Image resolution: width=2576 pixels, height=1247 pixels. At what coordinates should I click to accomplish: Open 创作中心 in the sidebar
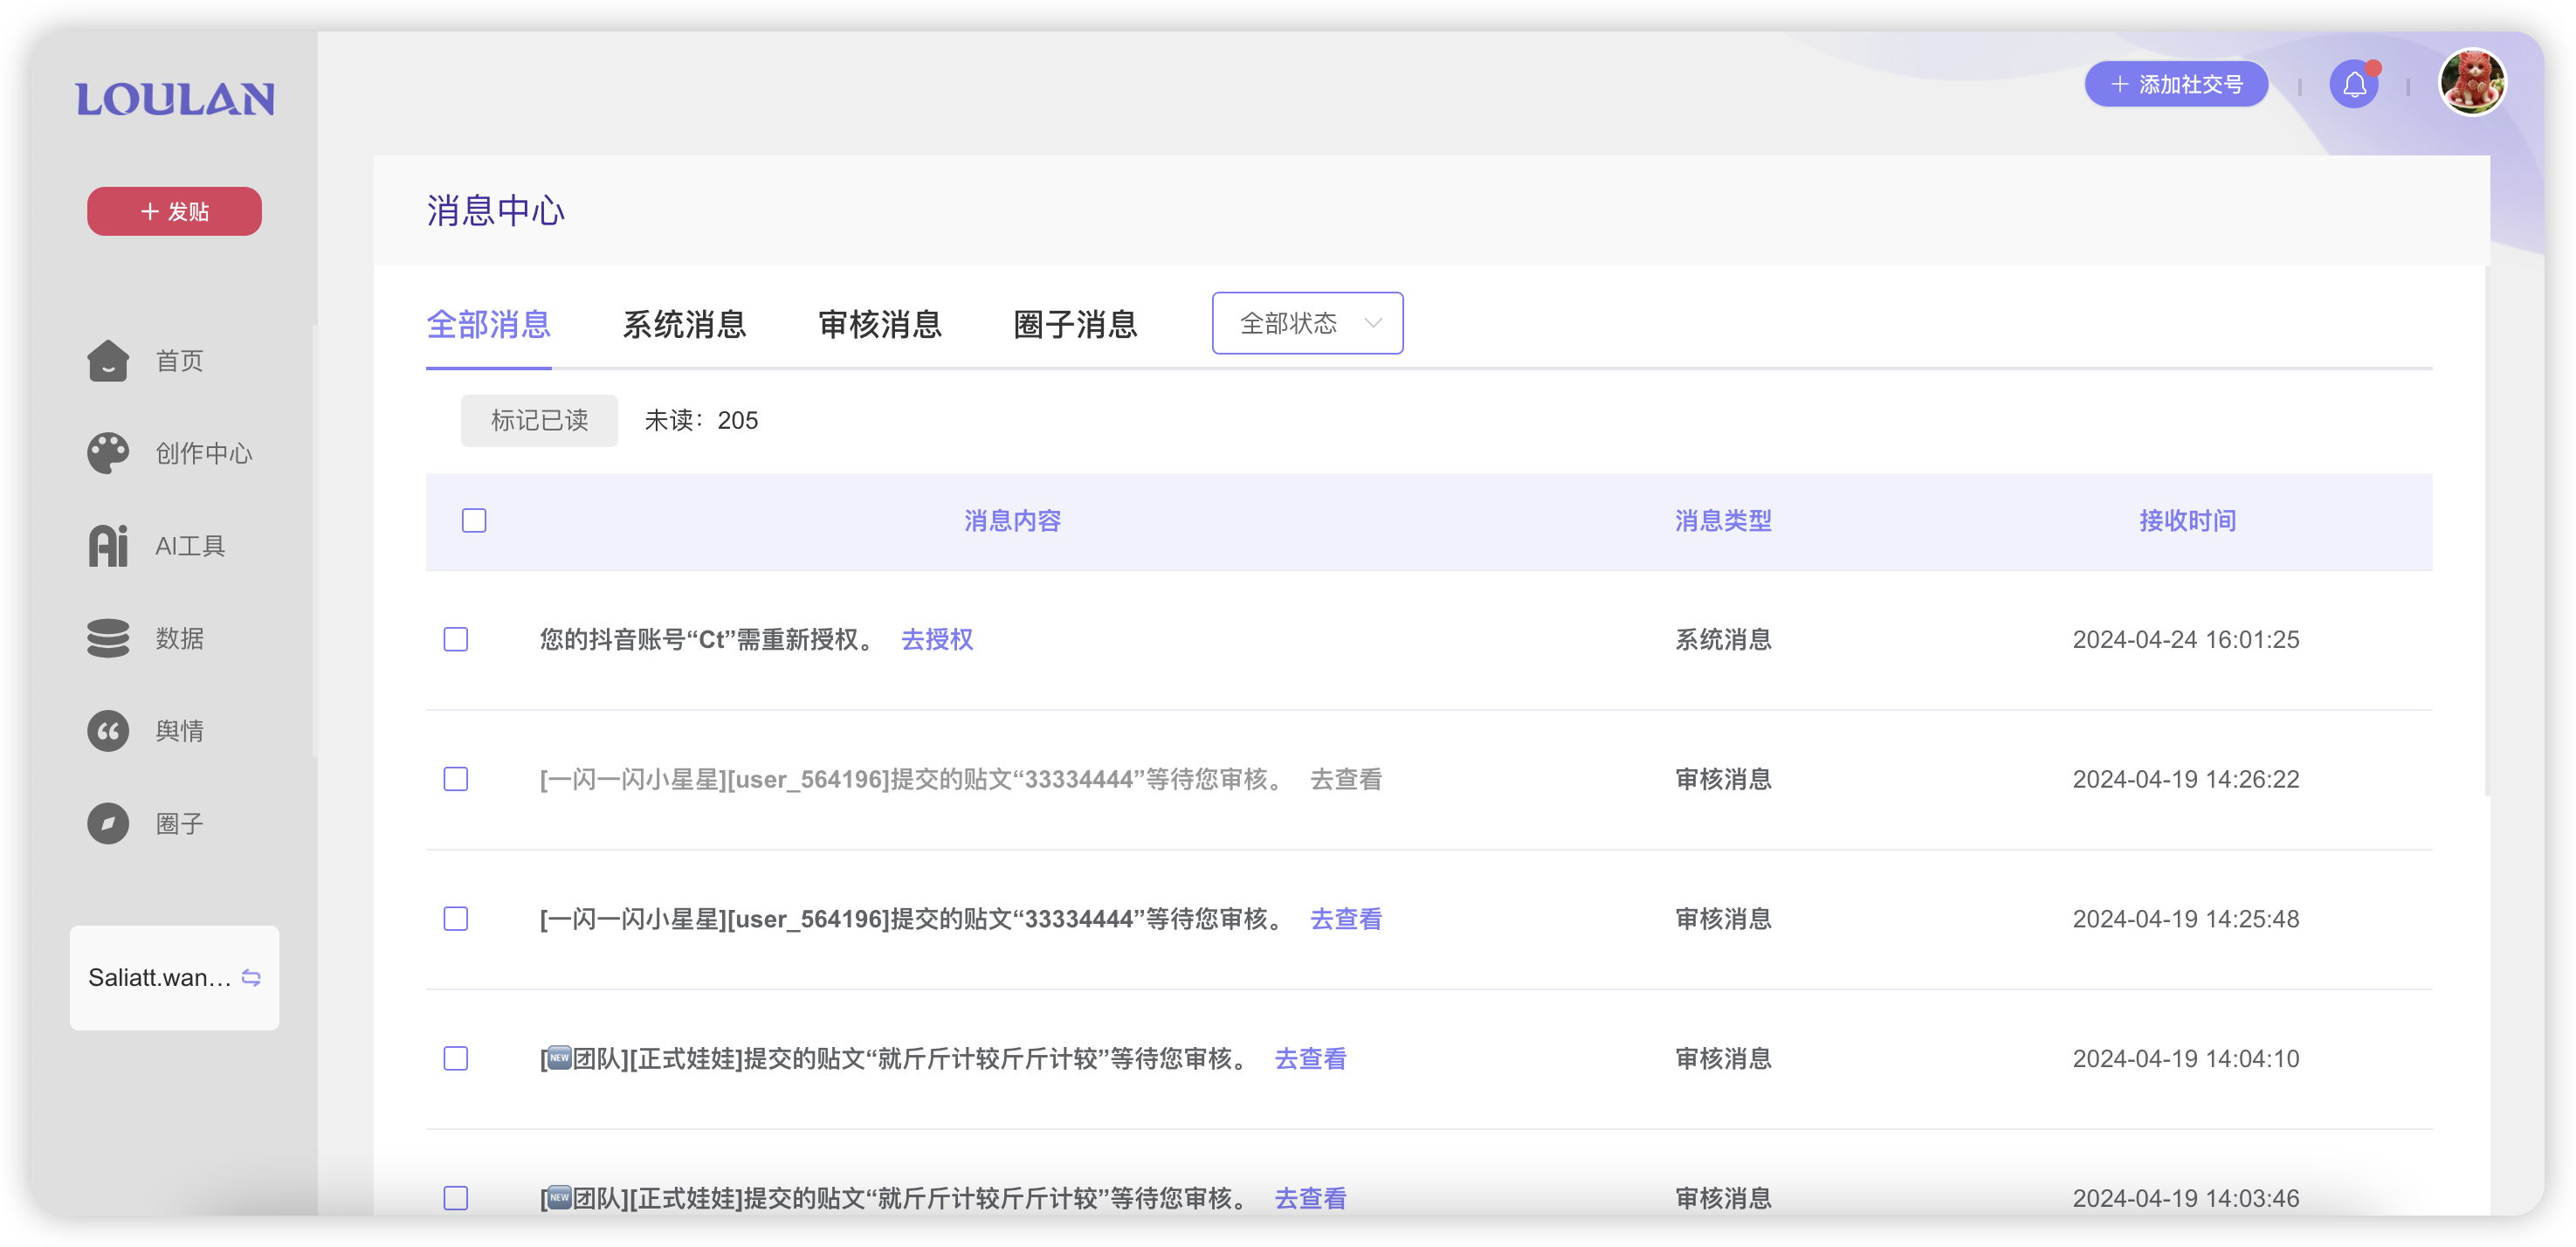click(204, 453)
